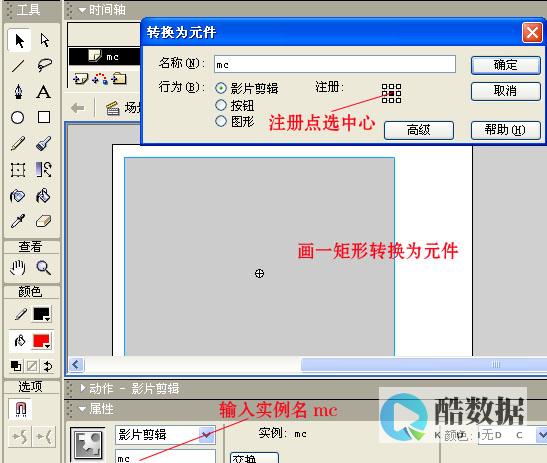Viewport: 547px width, 463px height.
Task: Click the Smooth option icon
Action: point(20,436)
